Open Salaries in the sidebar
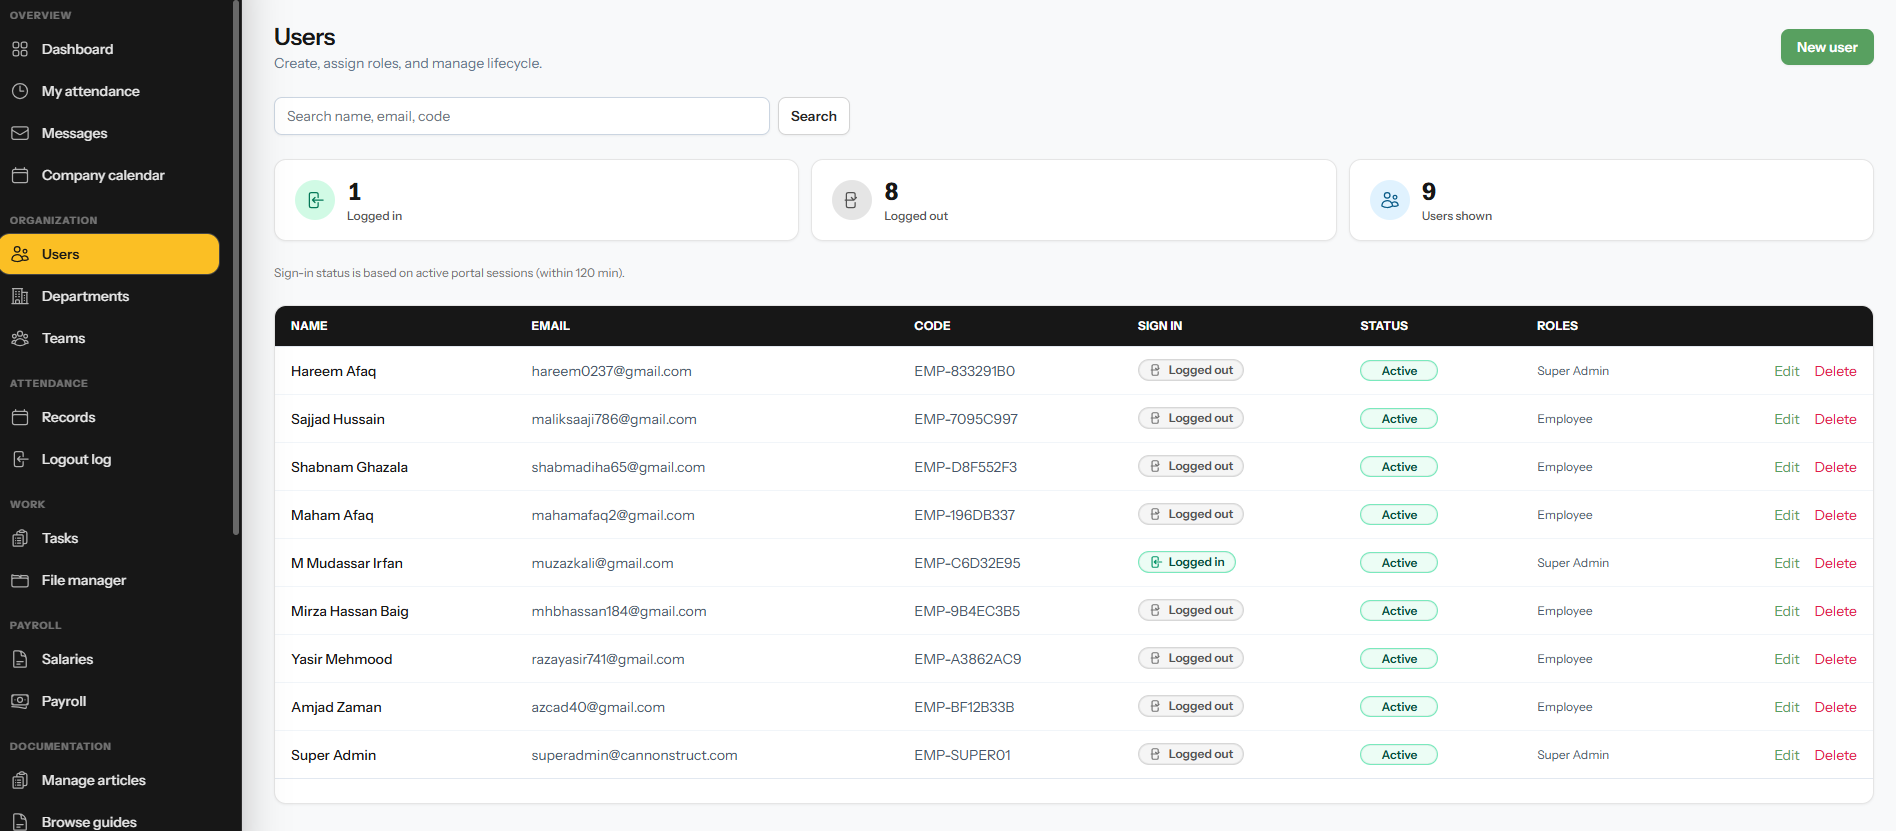The width and height of the screenshot is (1896, 831). pos(110,659)
